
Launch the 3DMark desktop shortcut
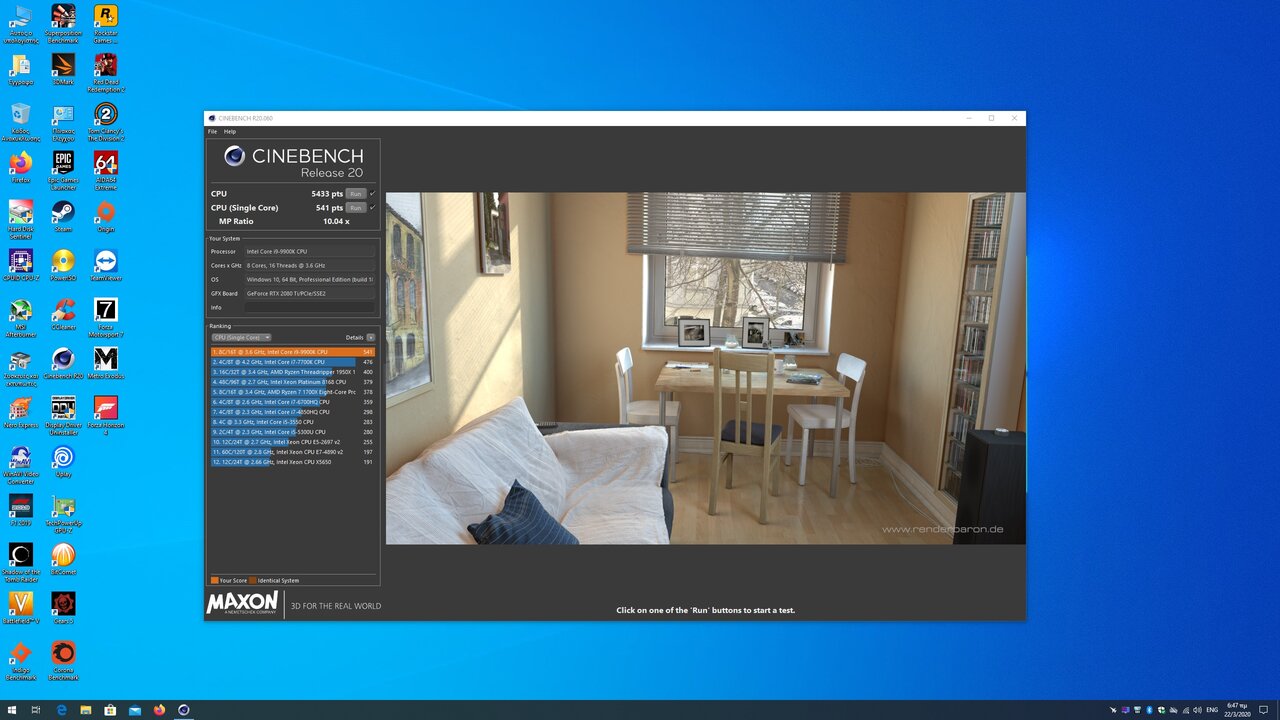coord(63,70)
